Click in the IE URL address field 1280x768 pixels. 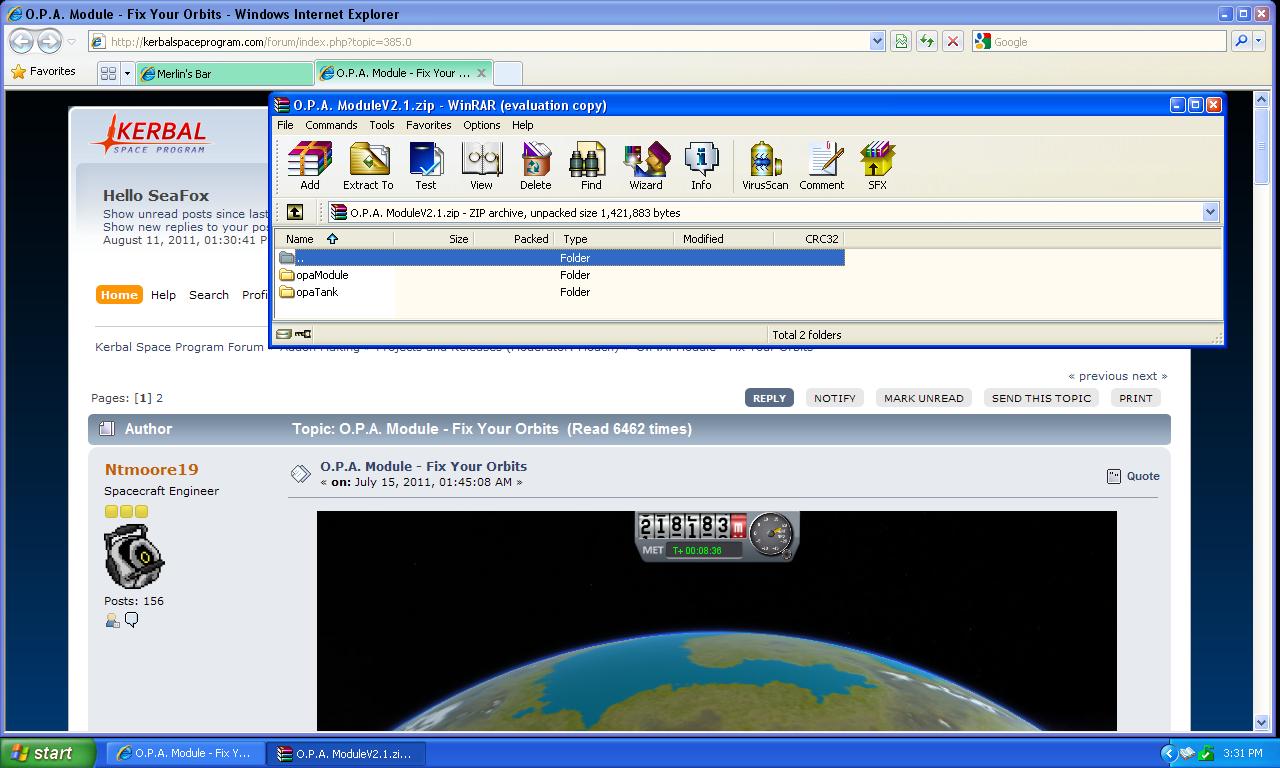click(x=478, y=41)
